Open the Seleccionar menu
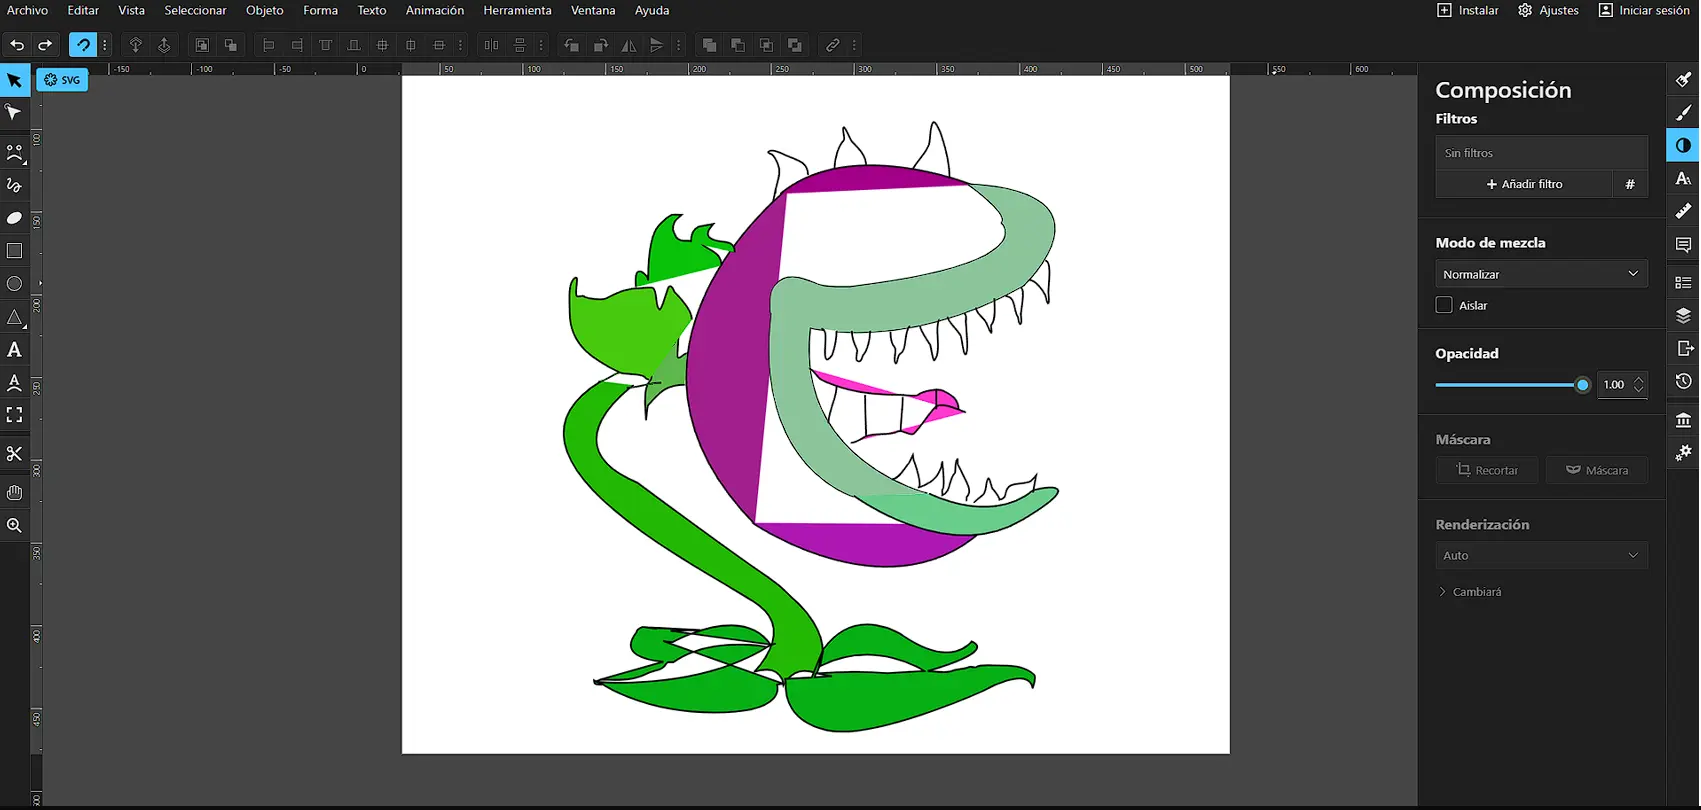This screenshot has width=1701, height=810. (x=195, y=10)
